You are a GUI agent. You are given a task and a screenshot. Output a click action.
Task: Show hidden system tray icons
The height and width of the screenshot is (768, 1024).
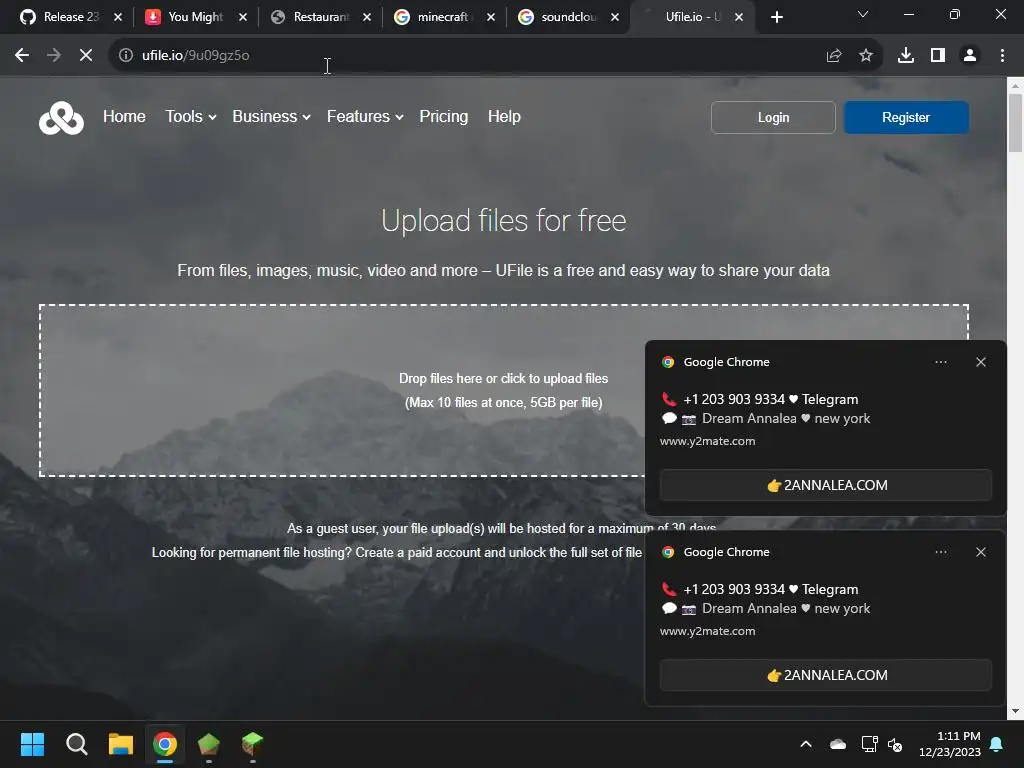pyautogui.click(x=806, y=744)
